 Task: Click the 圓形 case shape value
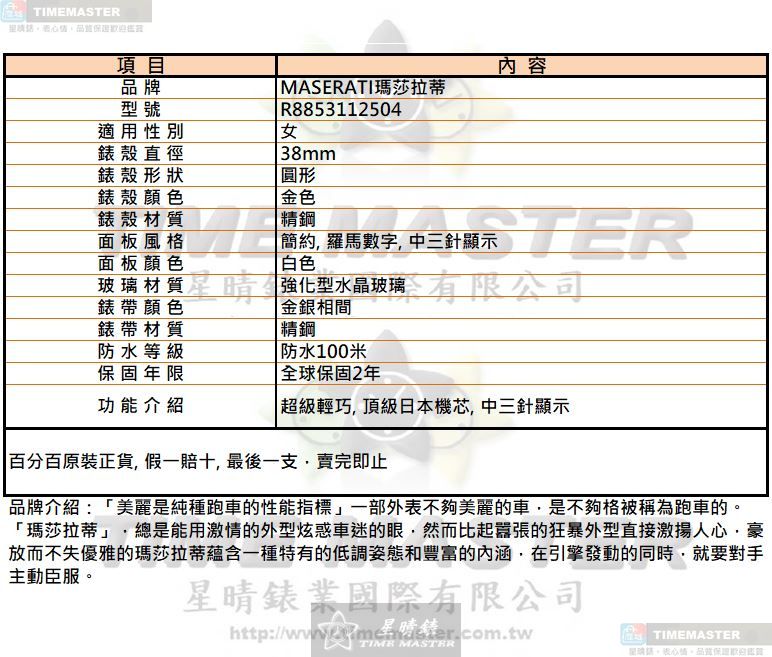(299, 176)
